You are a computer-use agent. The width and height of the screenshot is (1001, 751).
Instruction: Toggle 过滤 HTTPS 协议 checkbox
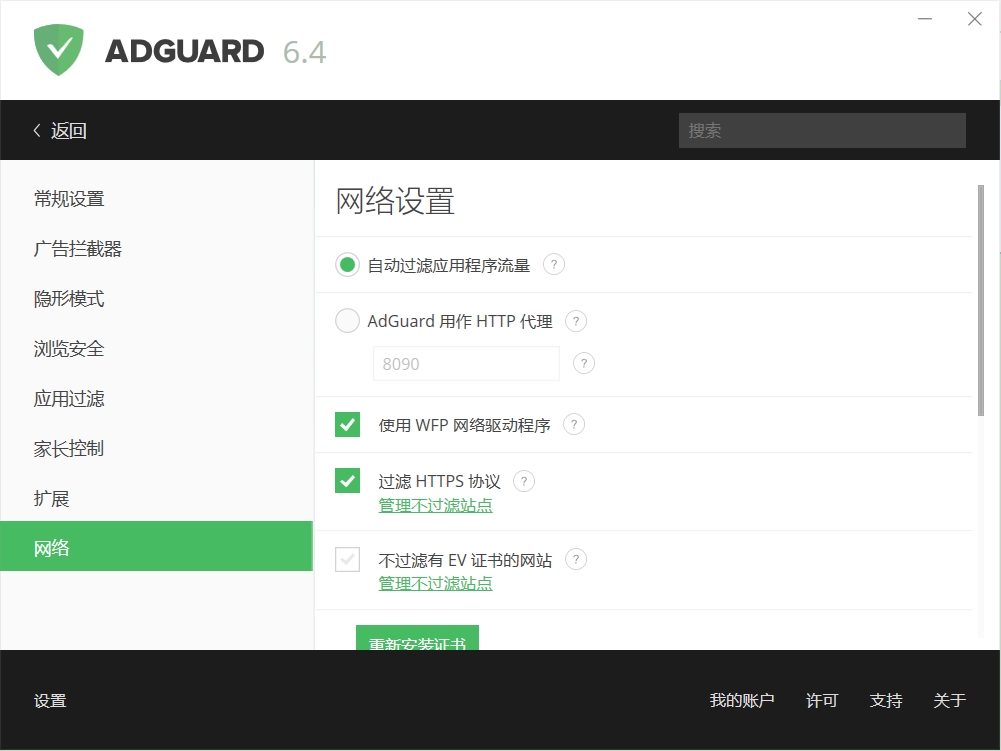(347, 481)
